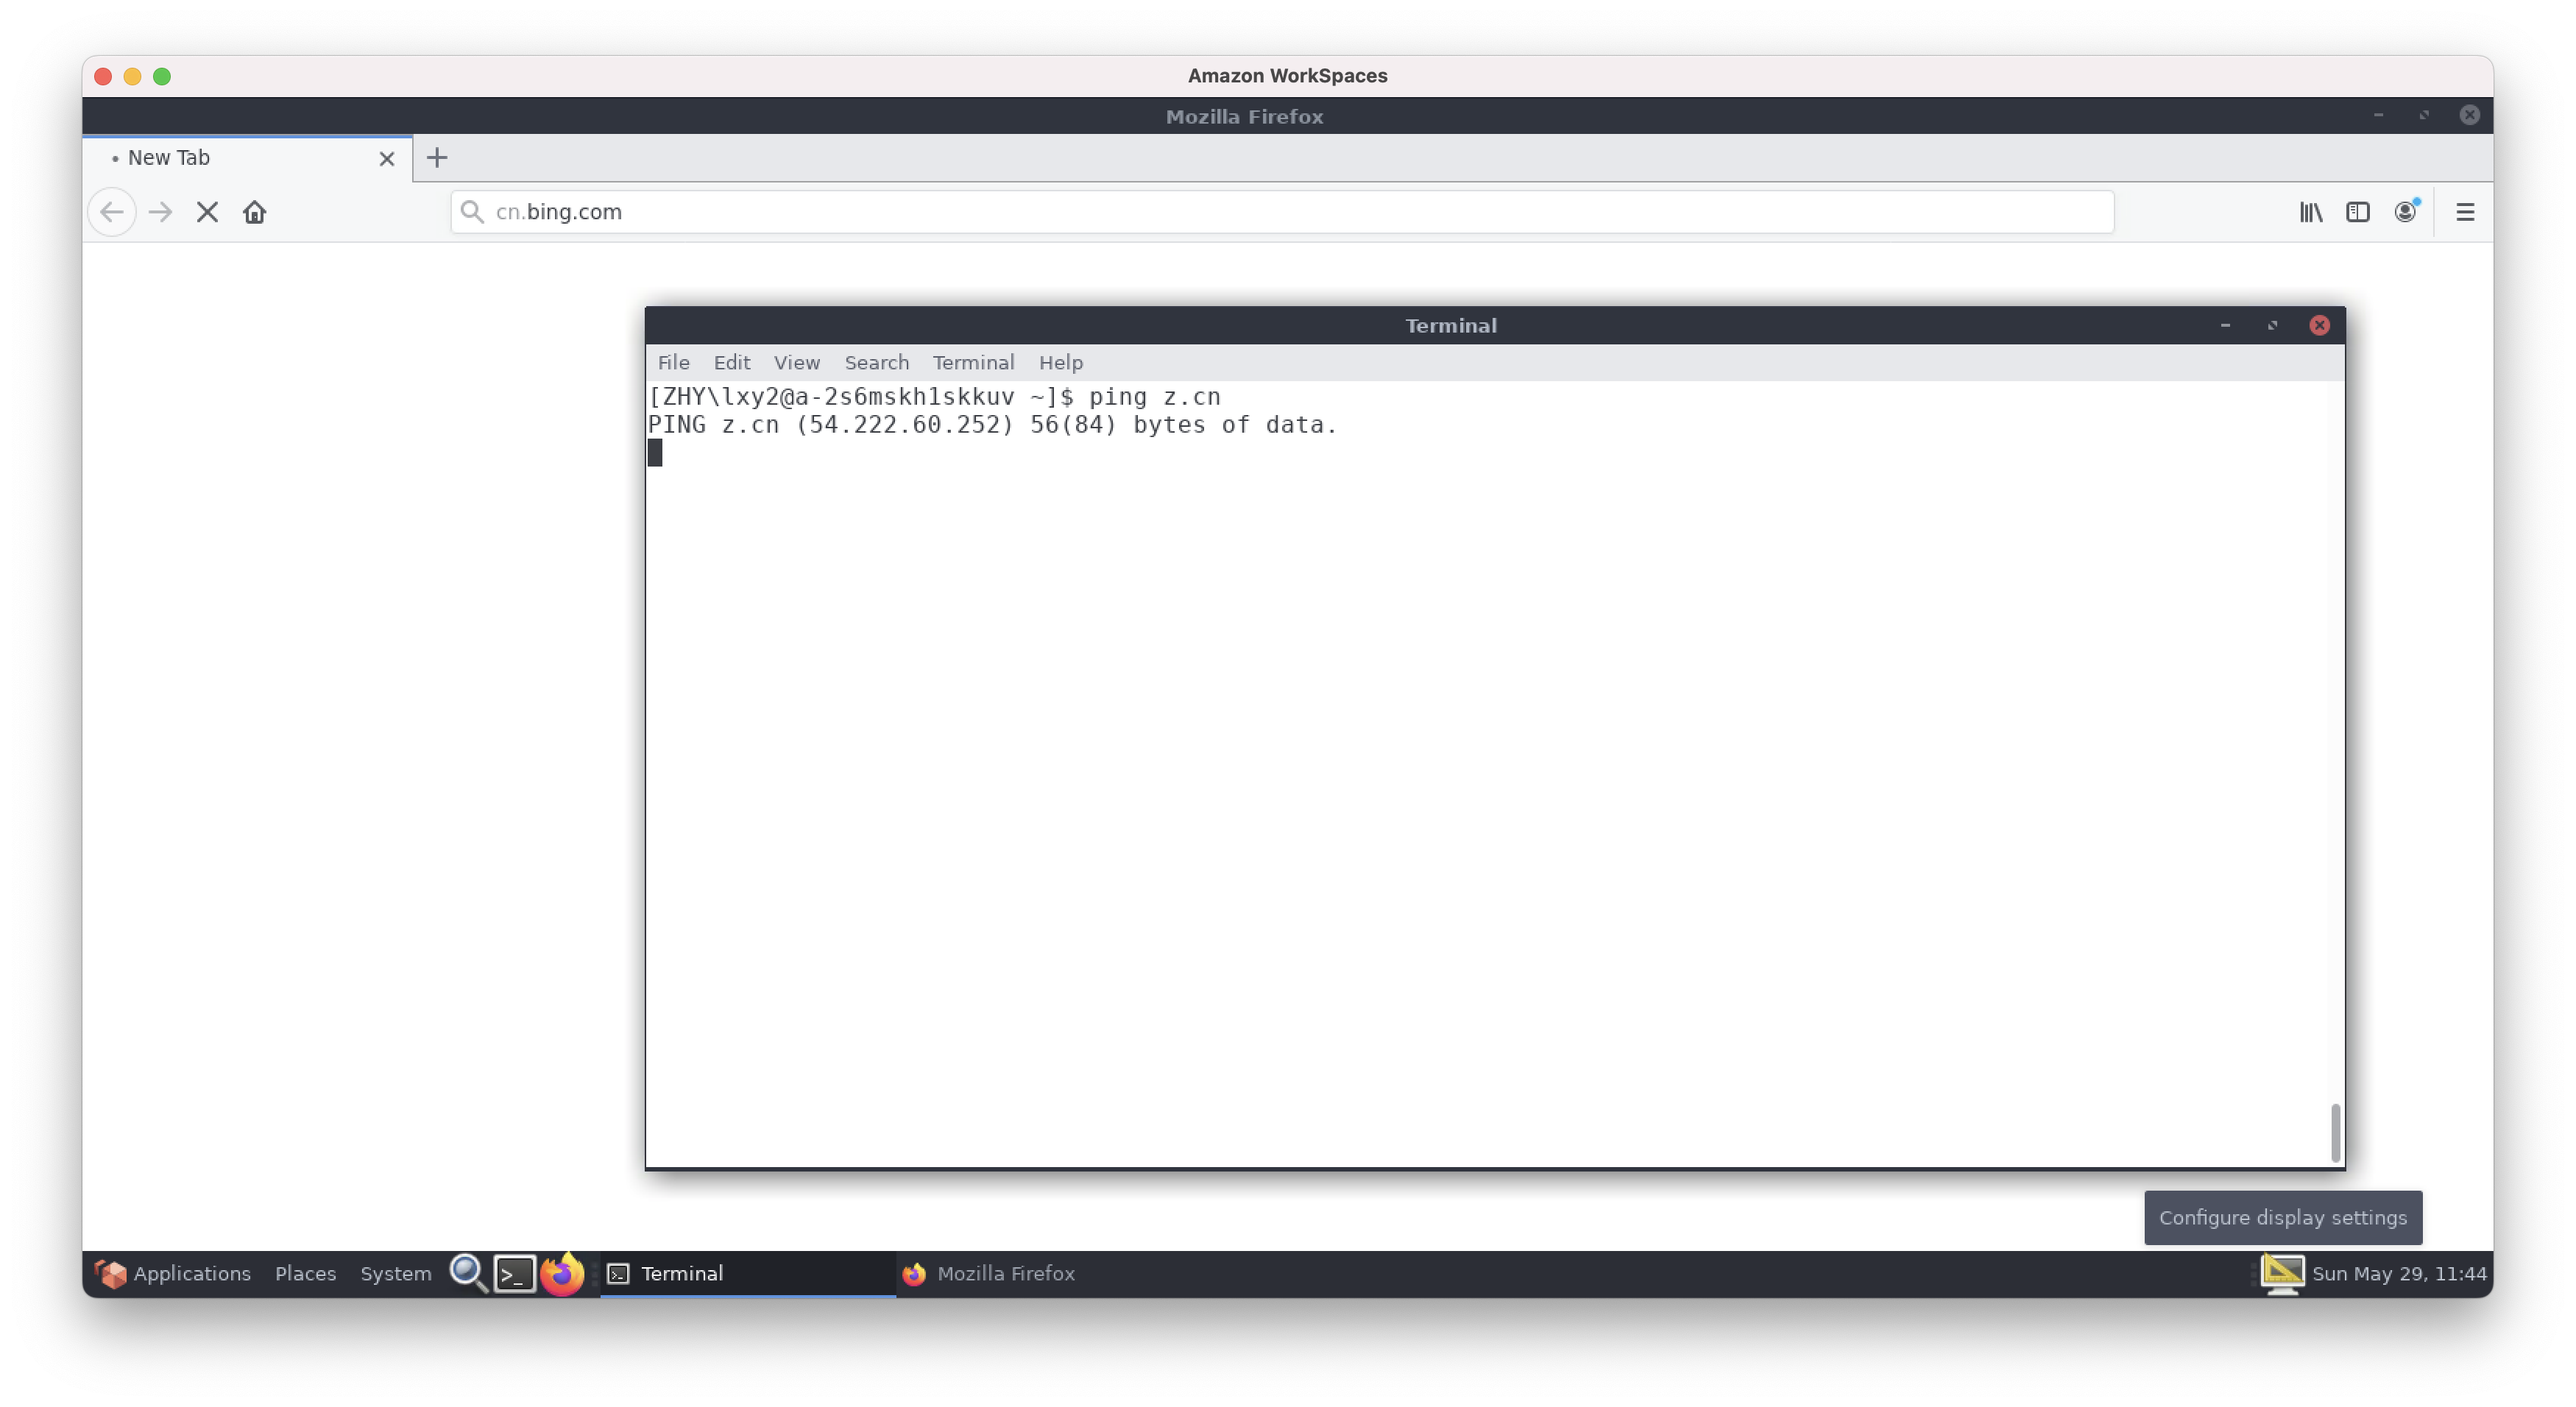Viewport: 2576px width, 1407px height.
Task: Go to Firefox home page
Action: (254, 212)
